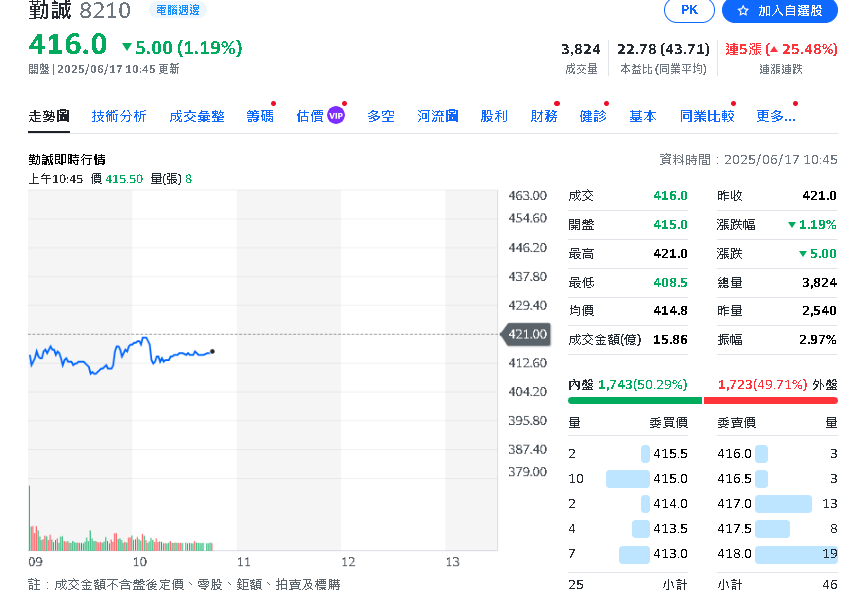Click ask price 416.0
The image size is (851, 615).
[734, 454]
